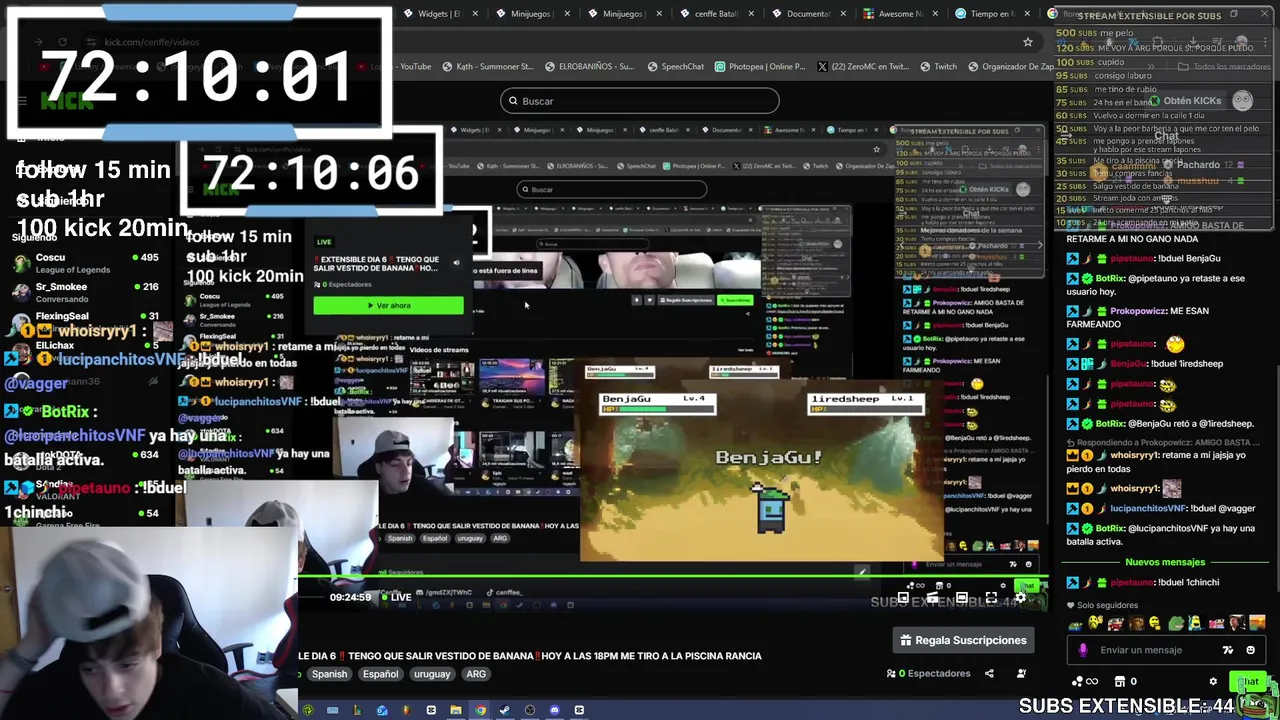The image size is (1280, 720).
Task: Click the green Ver ahora button
Action: click(388, 306)
